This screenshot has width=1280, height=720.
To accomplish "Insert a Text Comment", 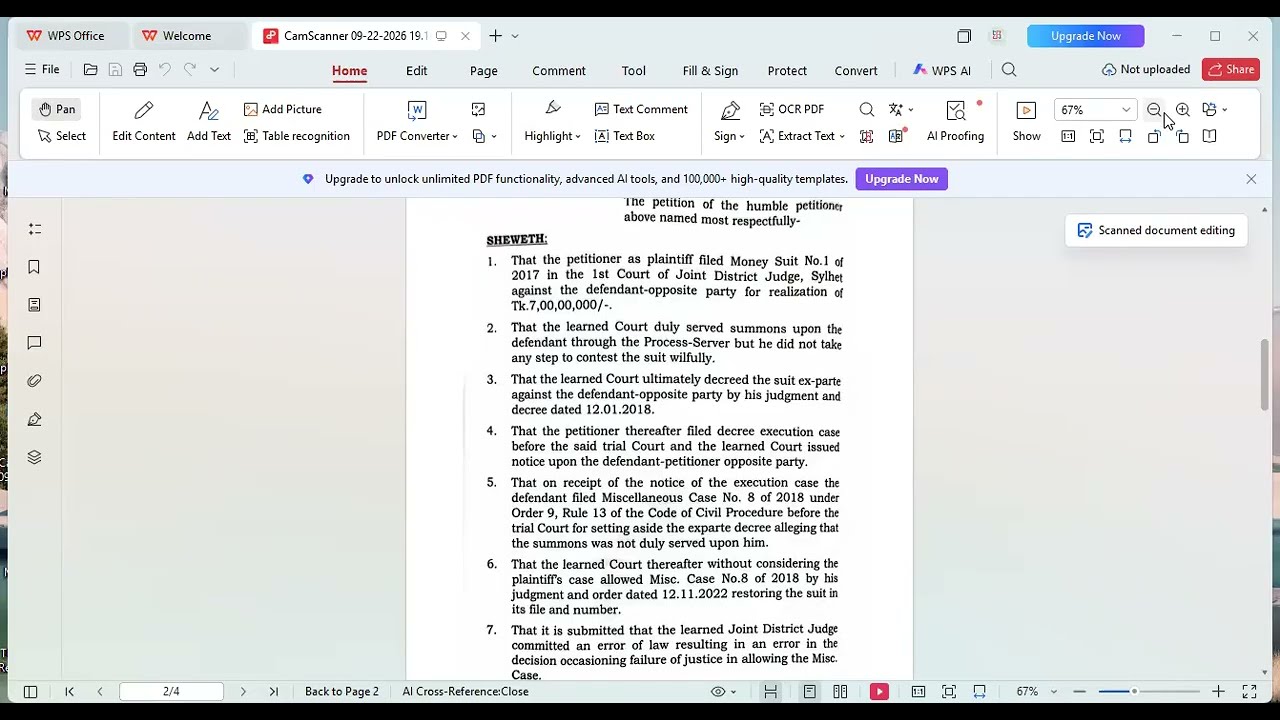I will (x=641, y=109).
